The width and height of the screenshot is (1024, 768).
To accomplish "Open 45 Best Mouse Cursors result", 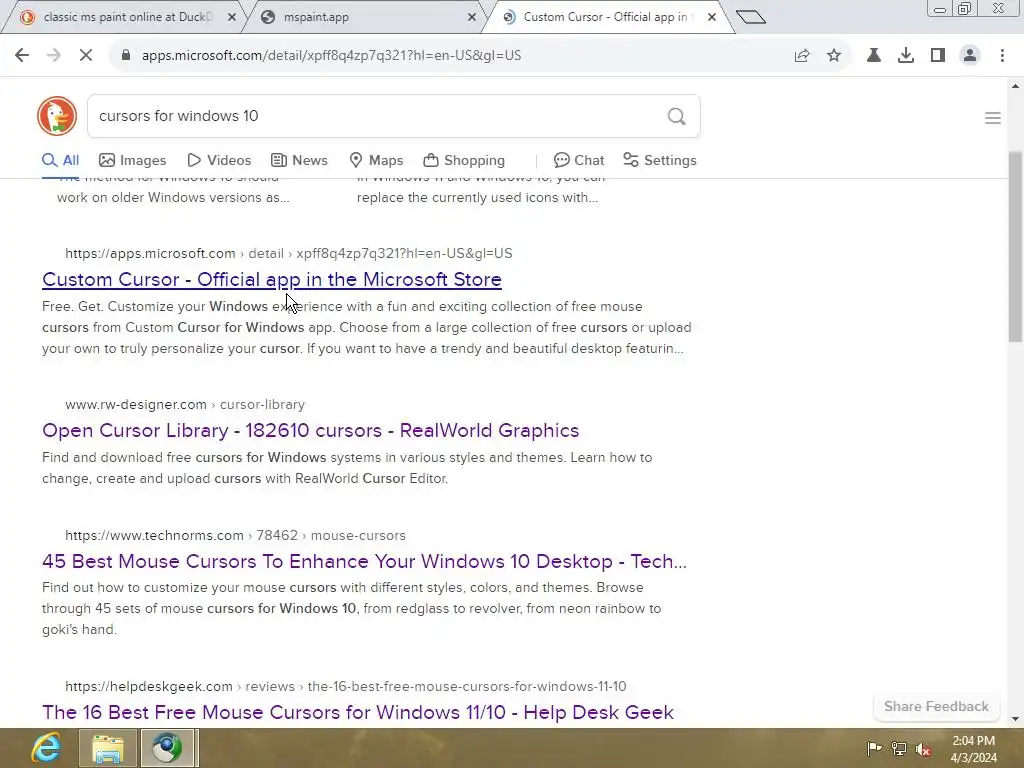I will coord(364,562).
